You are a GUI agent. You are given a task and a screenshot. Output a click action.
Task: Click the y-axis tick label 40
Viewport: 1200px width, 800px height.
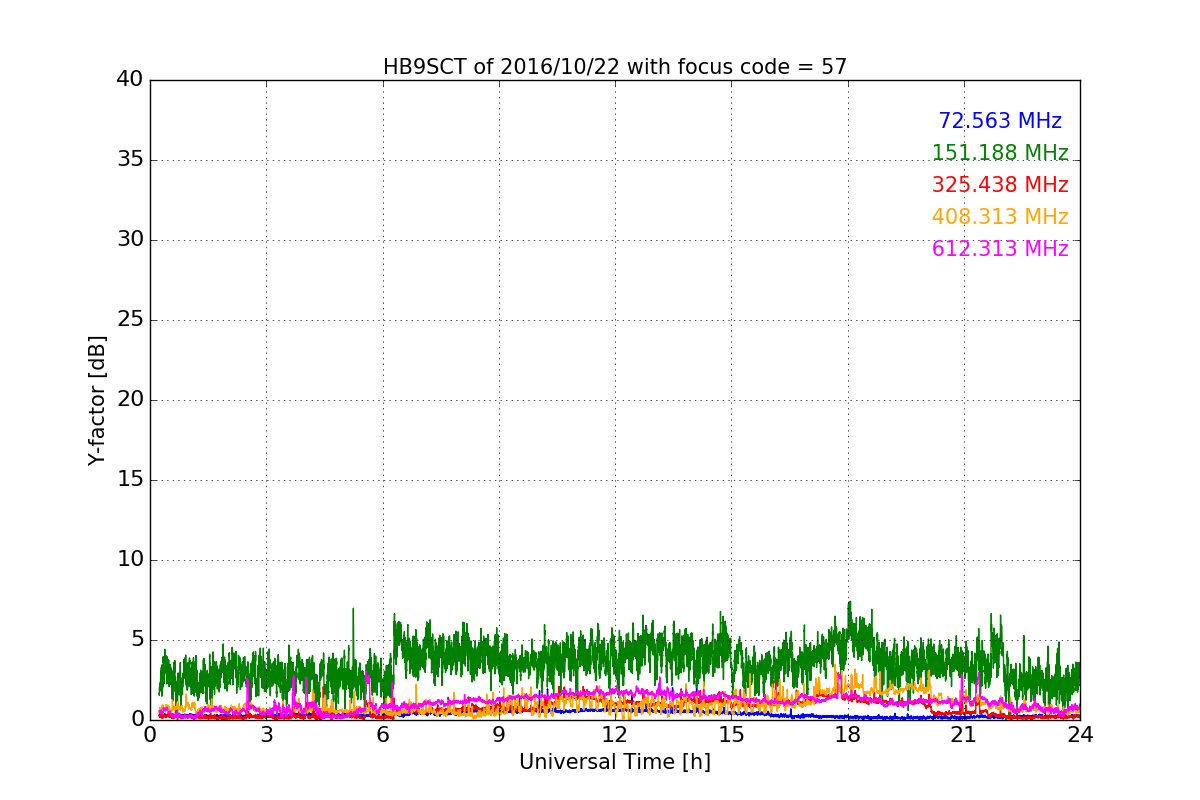click(x=130, y=80)
